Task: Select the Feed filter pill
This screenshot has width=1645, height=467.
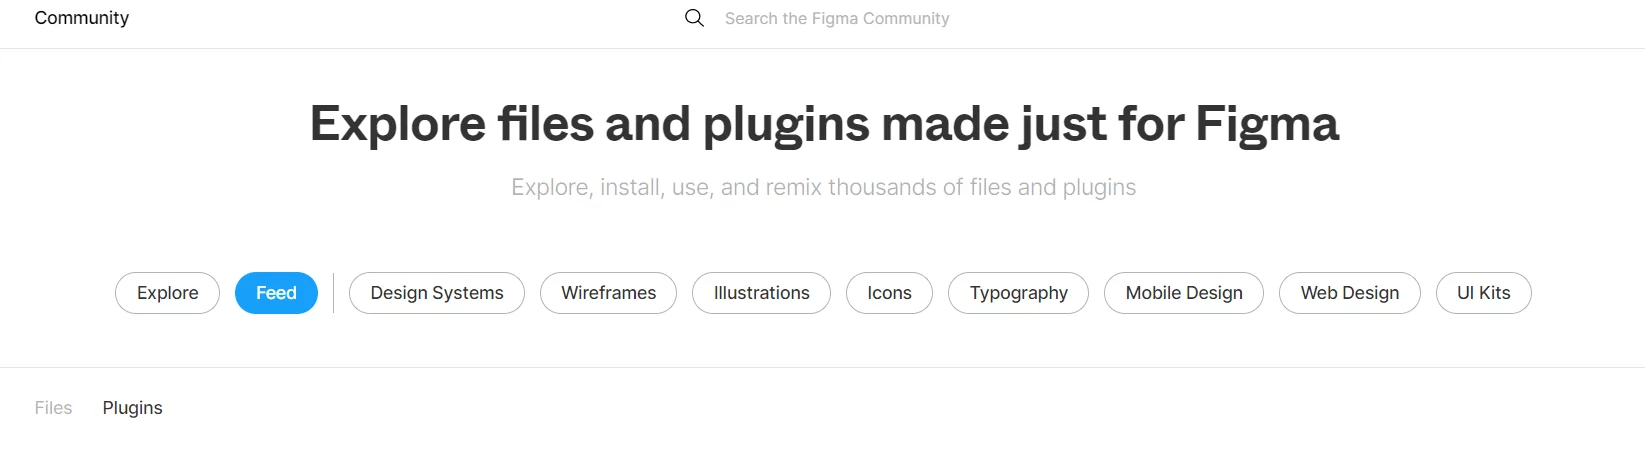Action: 276,293
